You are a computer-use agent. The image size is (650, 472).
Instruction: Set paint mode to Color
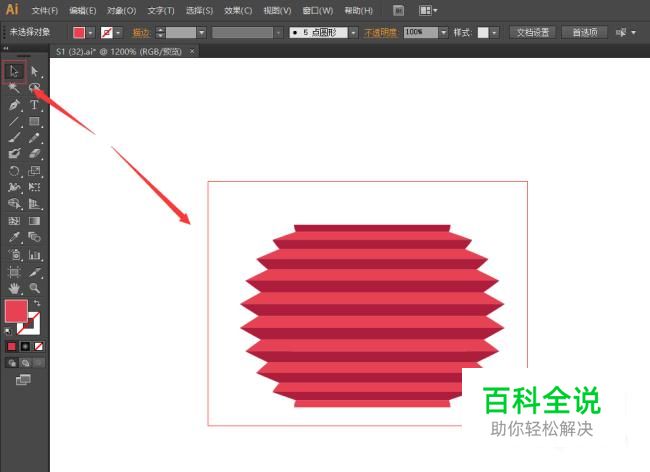[x=12, y=346]
